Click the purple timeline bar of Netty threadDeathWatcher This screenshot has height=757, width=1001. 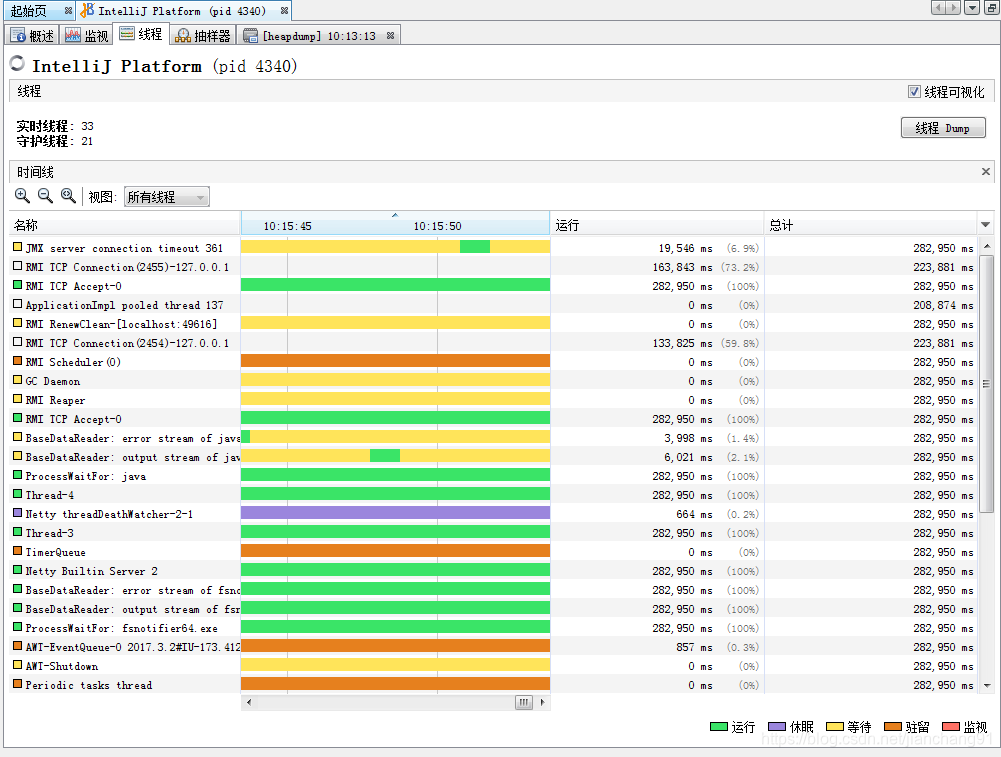(x=395, y=513)
